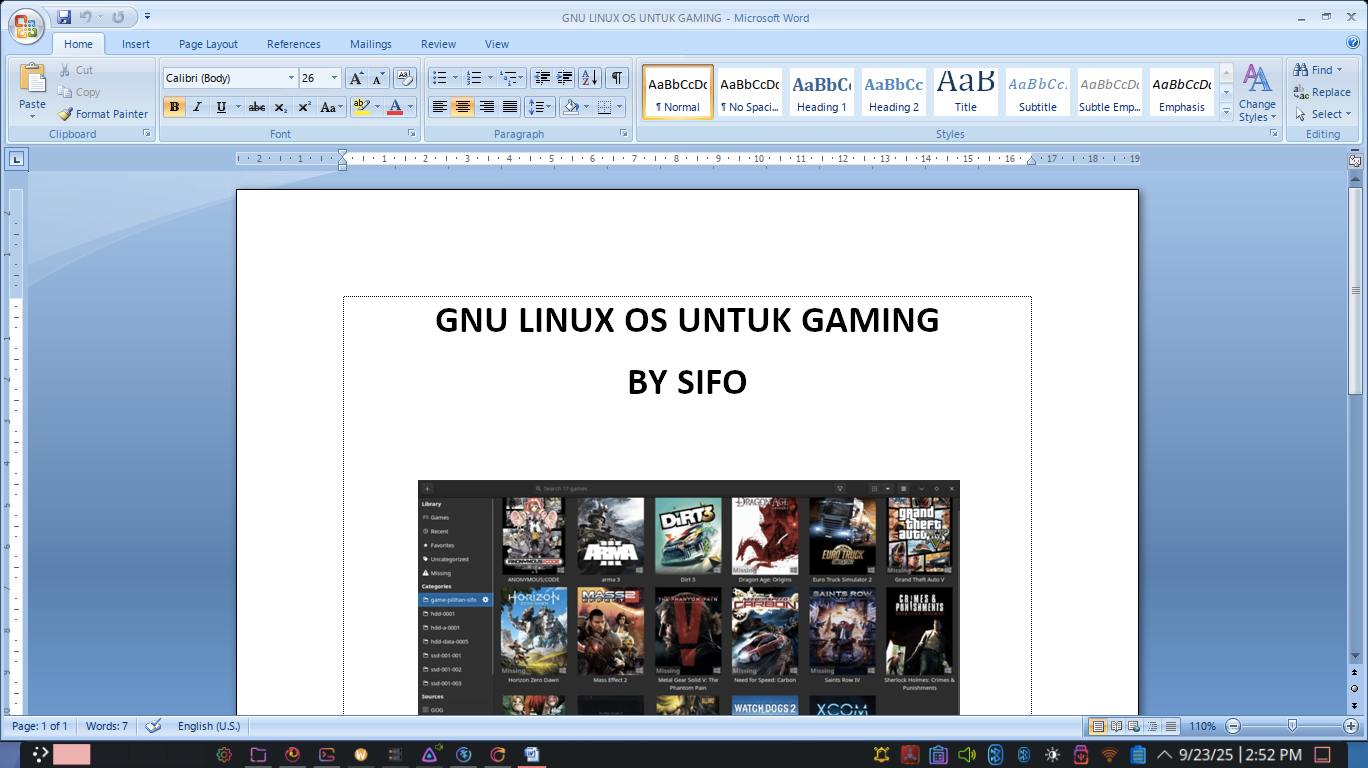Toggle Print Layout view button
The height and width of the screenshot is (768, 1368).
(x=1098, y=726)
